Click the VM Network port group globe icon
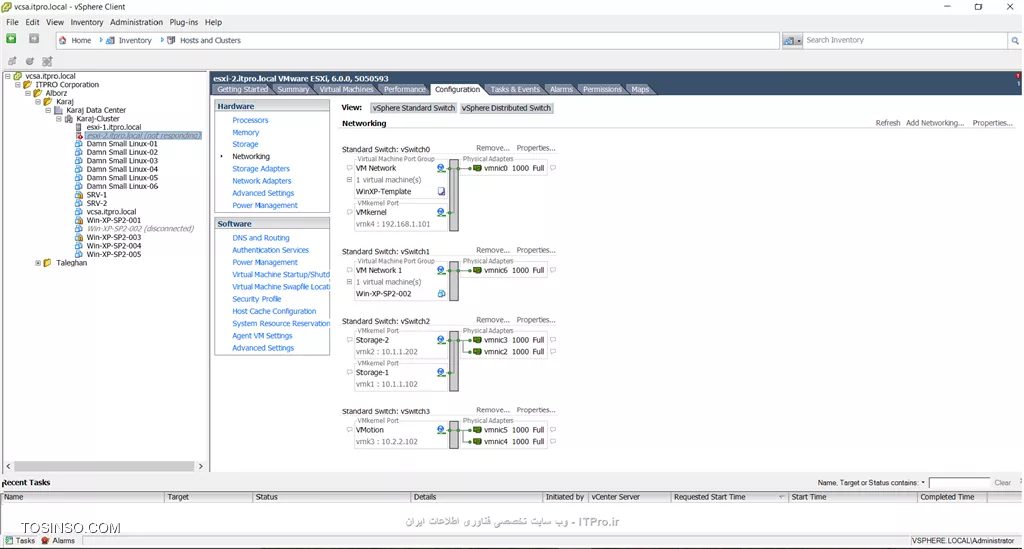The height and width of the screenshot is (549, 1024). [x=441, y=168]
